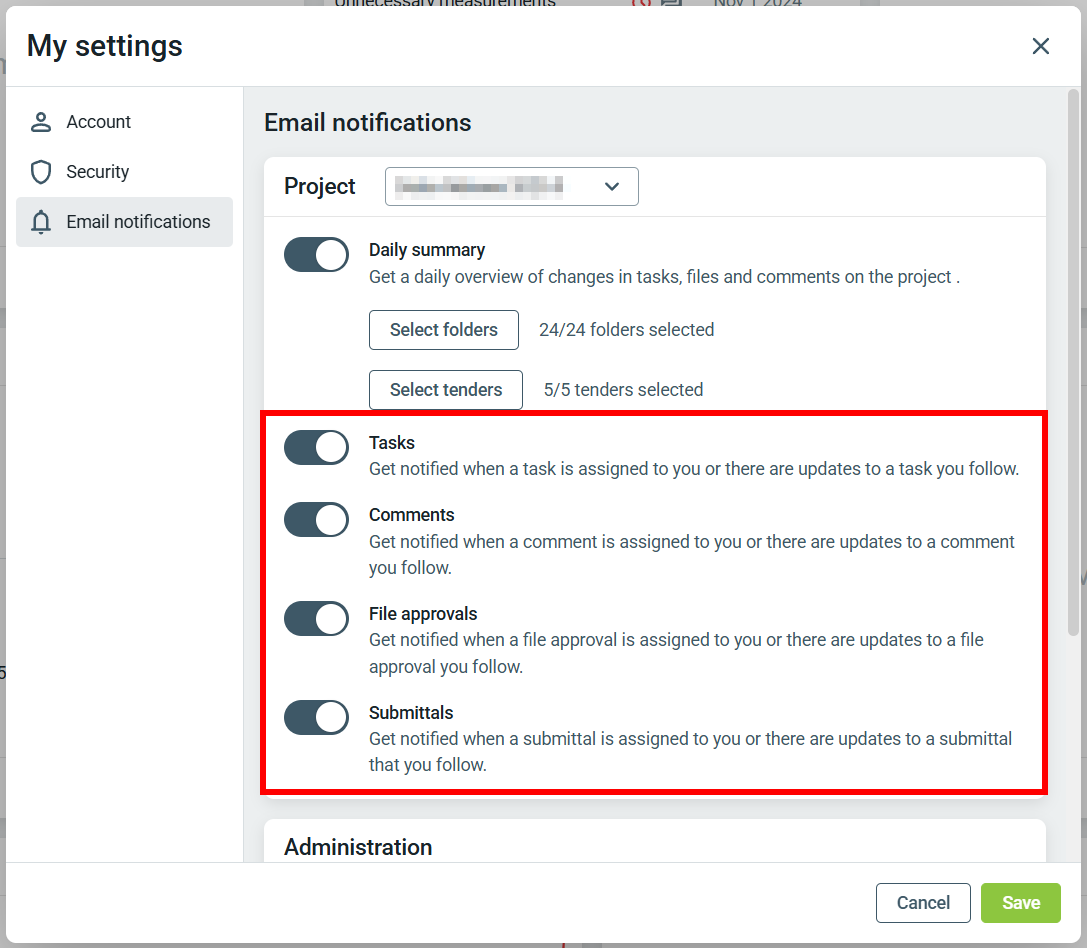The image size is (1087, 948).
Task: Click the Email notifications bell icon
Action: pos(41,222)
